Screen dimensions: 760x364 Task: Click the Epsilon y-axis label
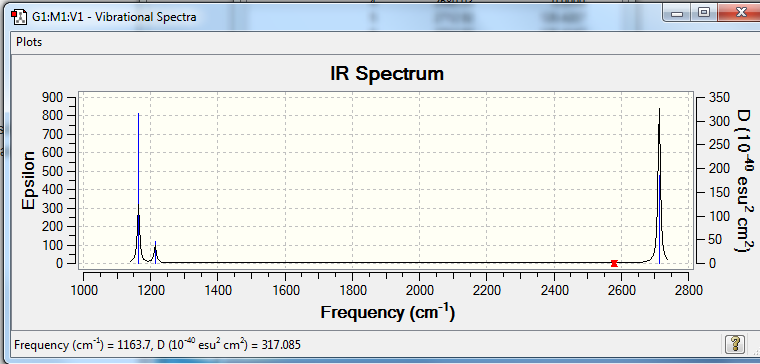click(x=29, y=180)
